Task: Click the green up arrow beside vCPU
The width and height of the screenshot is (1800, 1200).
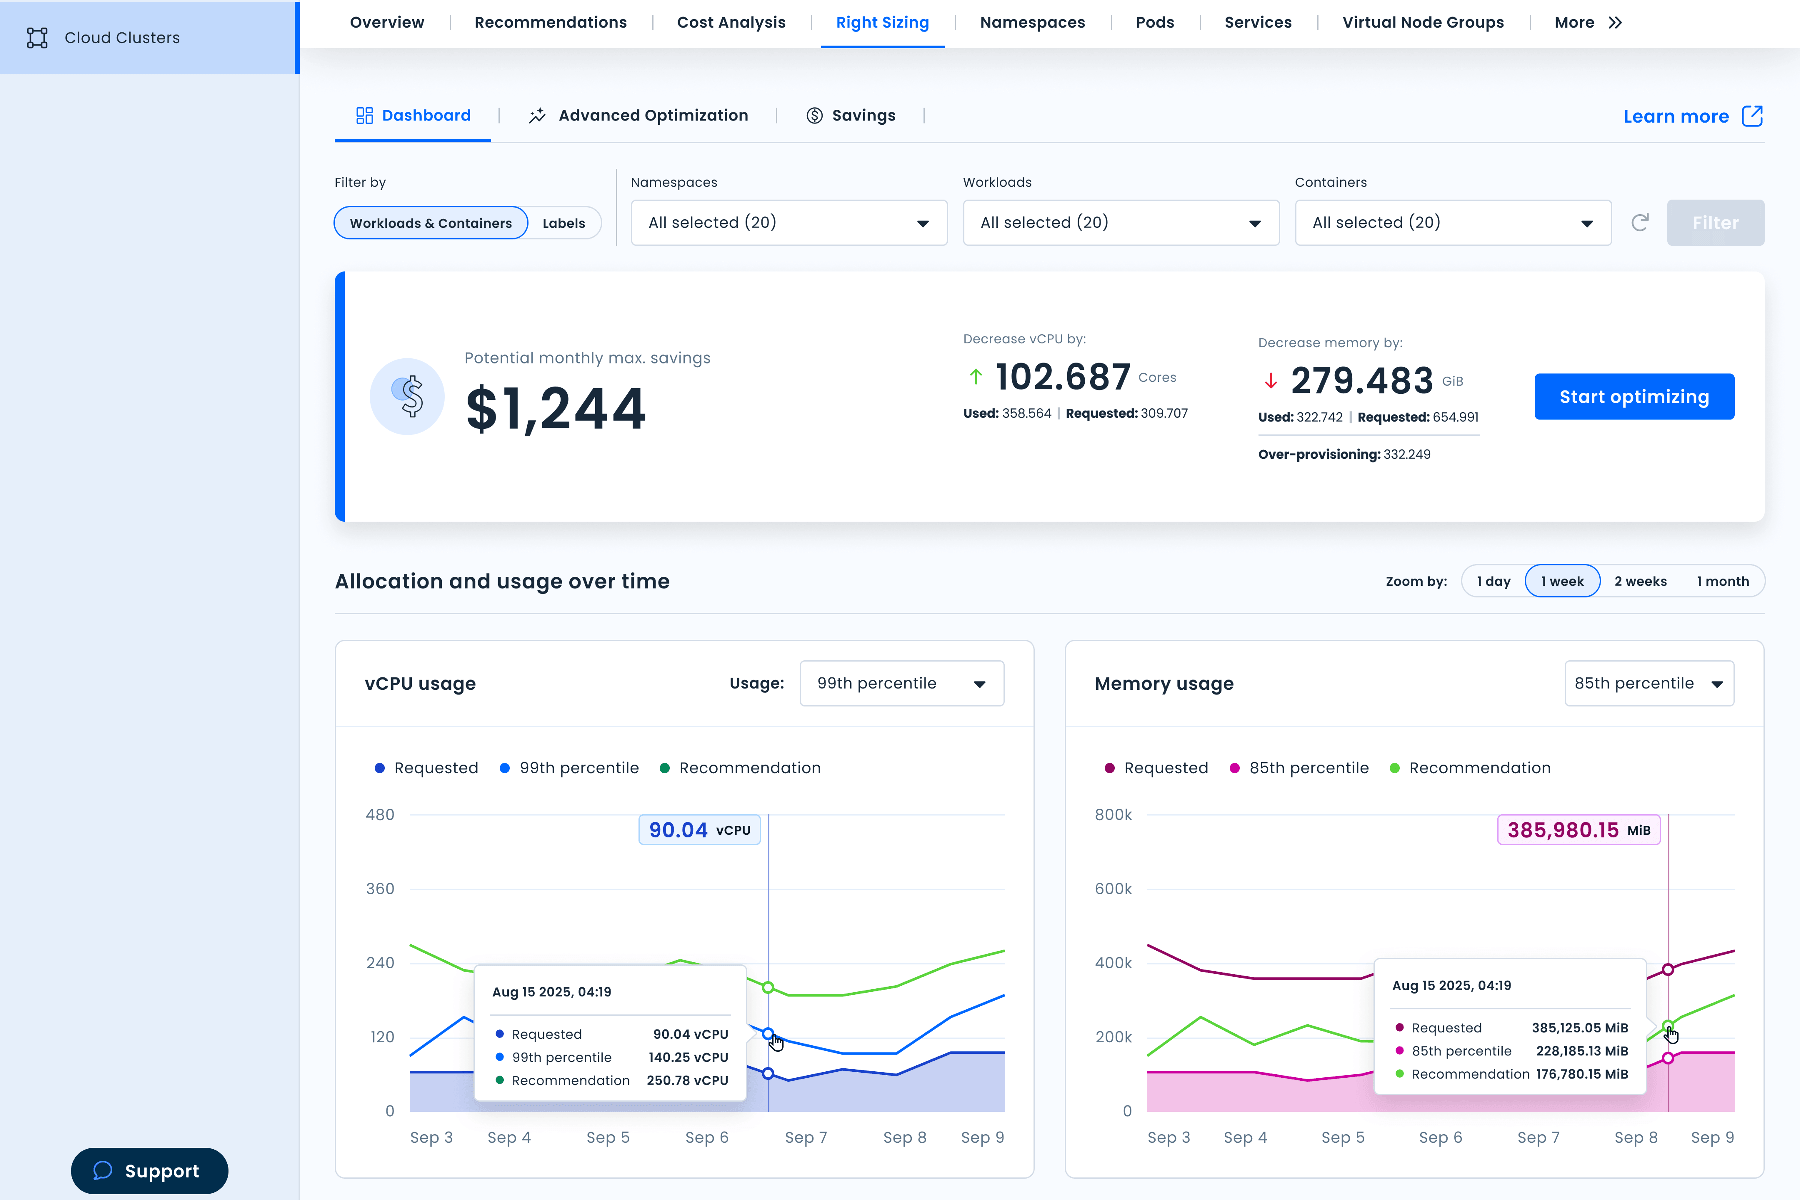Action: click(976, 377)
